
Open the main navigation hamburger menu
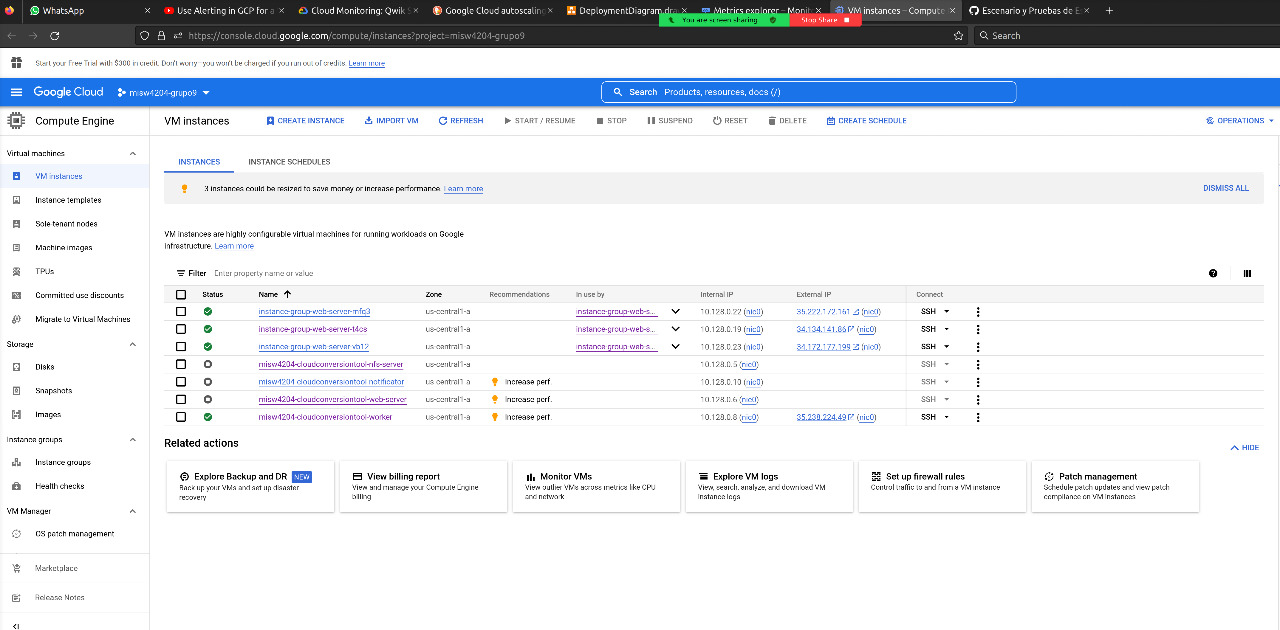coord(16,92)
